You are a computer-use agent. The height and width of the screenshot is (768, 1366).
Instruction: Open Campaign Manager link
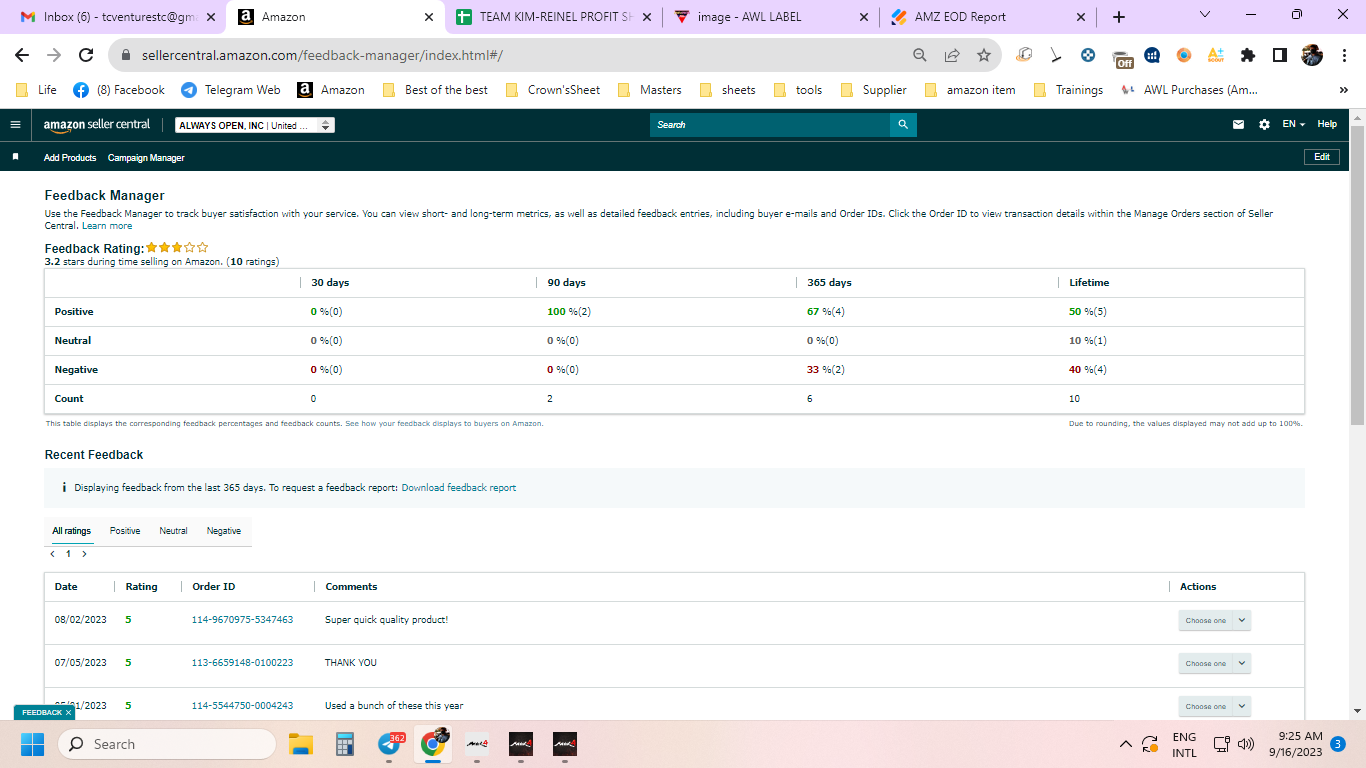(x=146, y=157)
